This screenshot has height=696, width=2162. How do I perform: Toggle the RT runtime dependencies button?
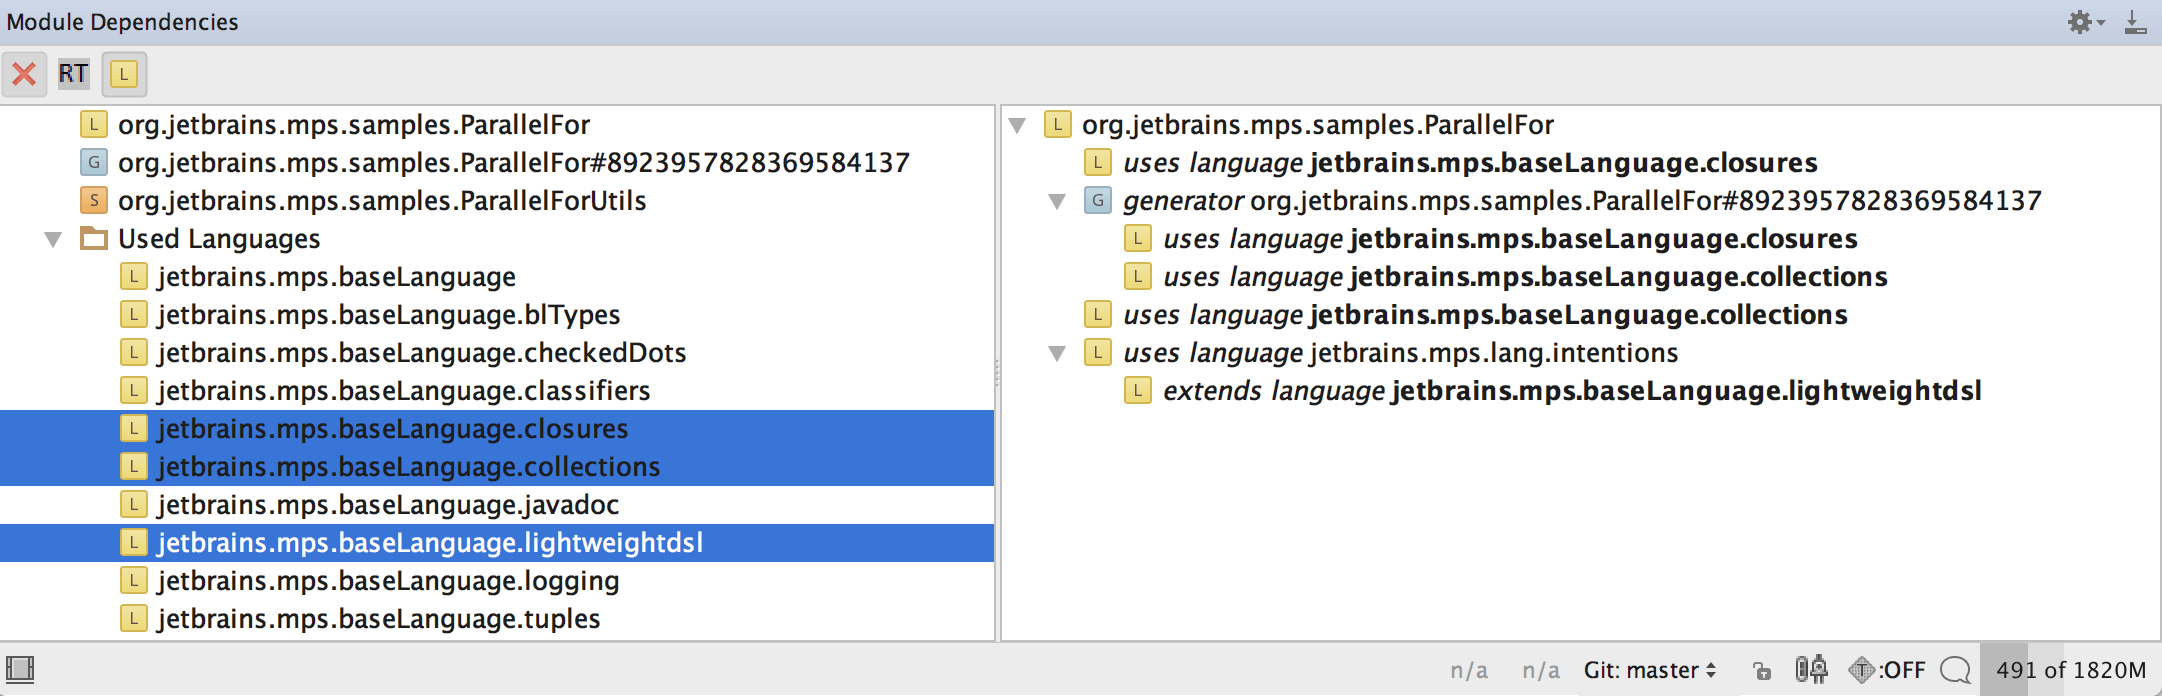click(x=73, y=74)
